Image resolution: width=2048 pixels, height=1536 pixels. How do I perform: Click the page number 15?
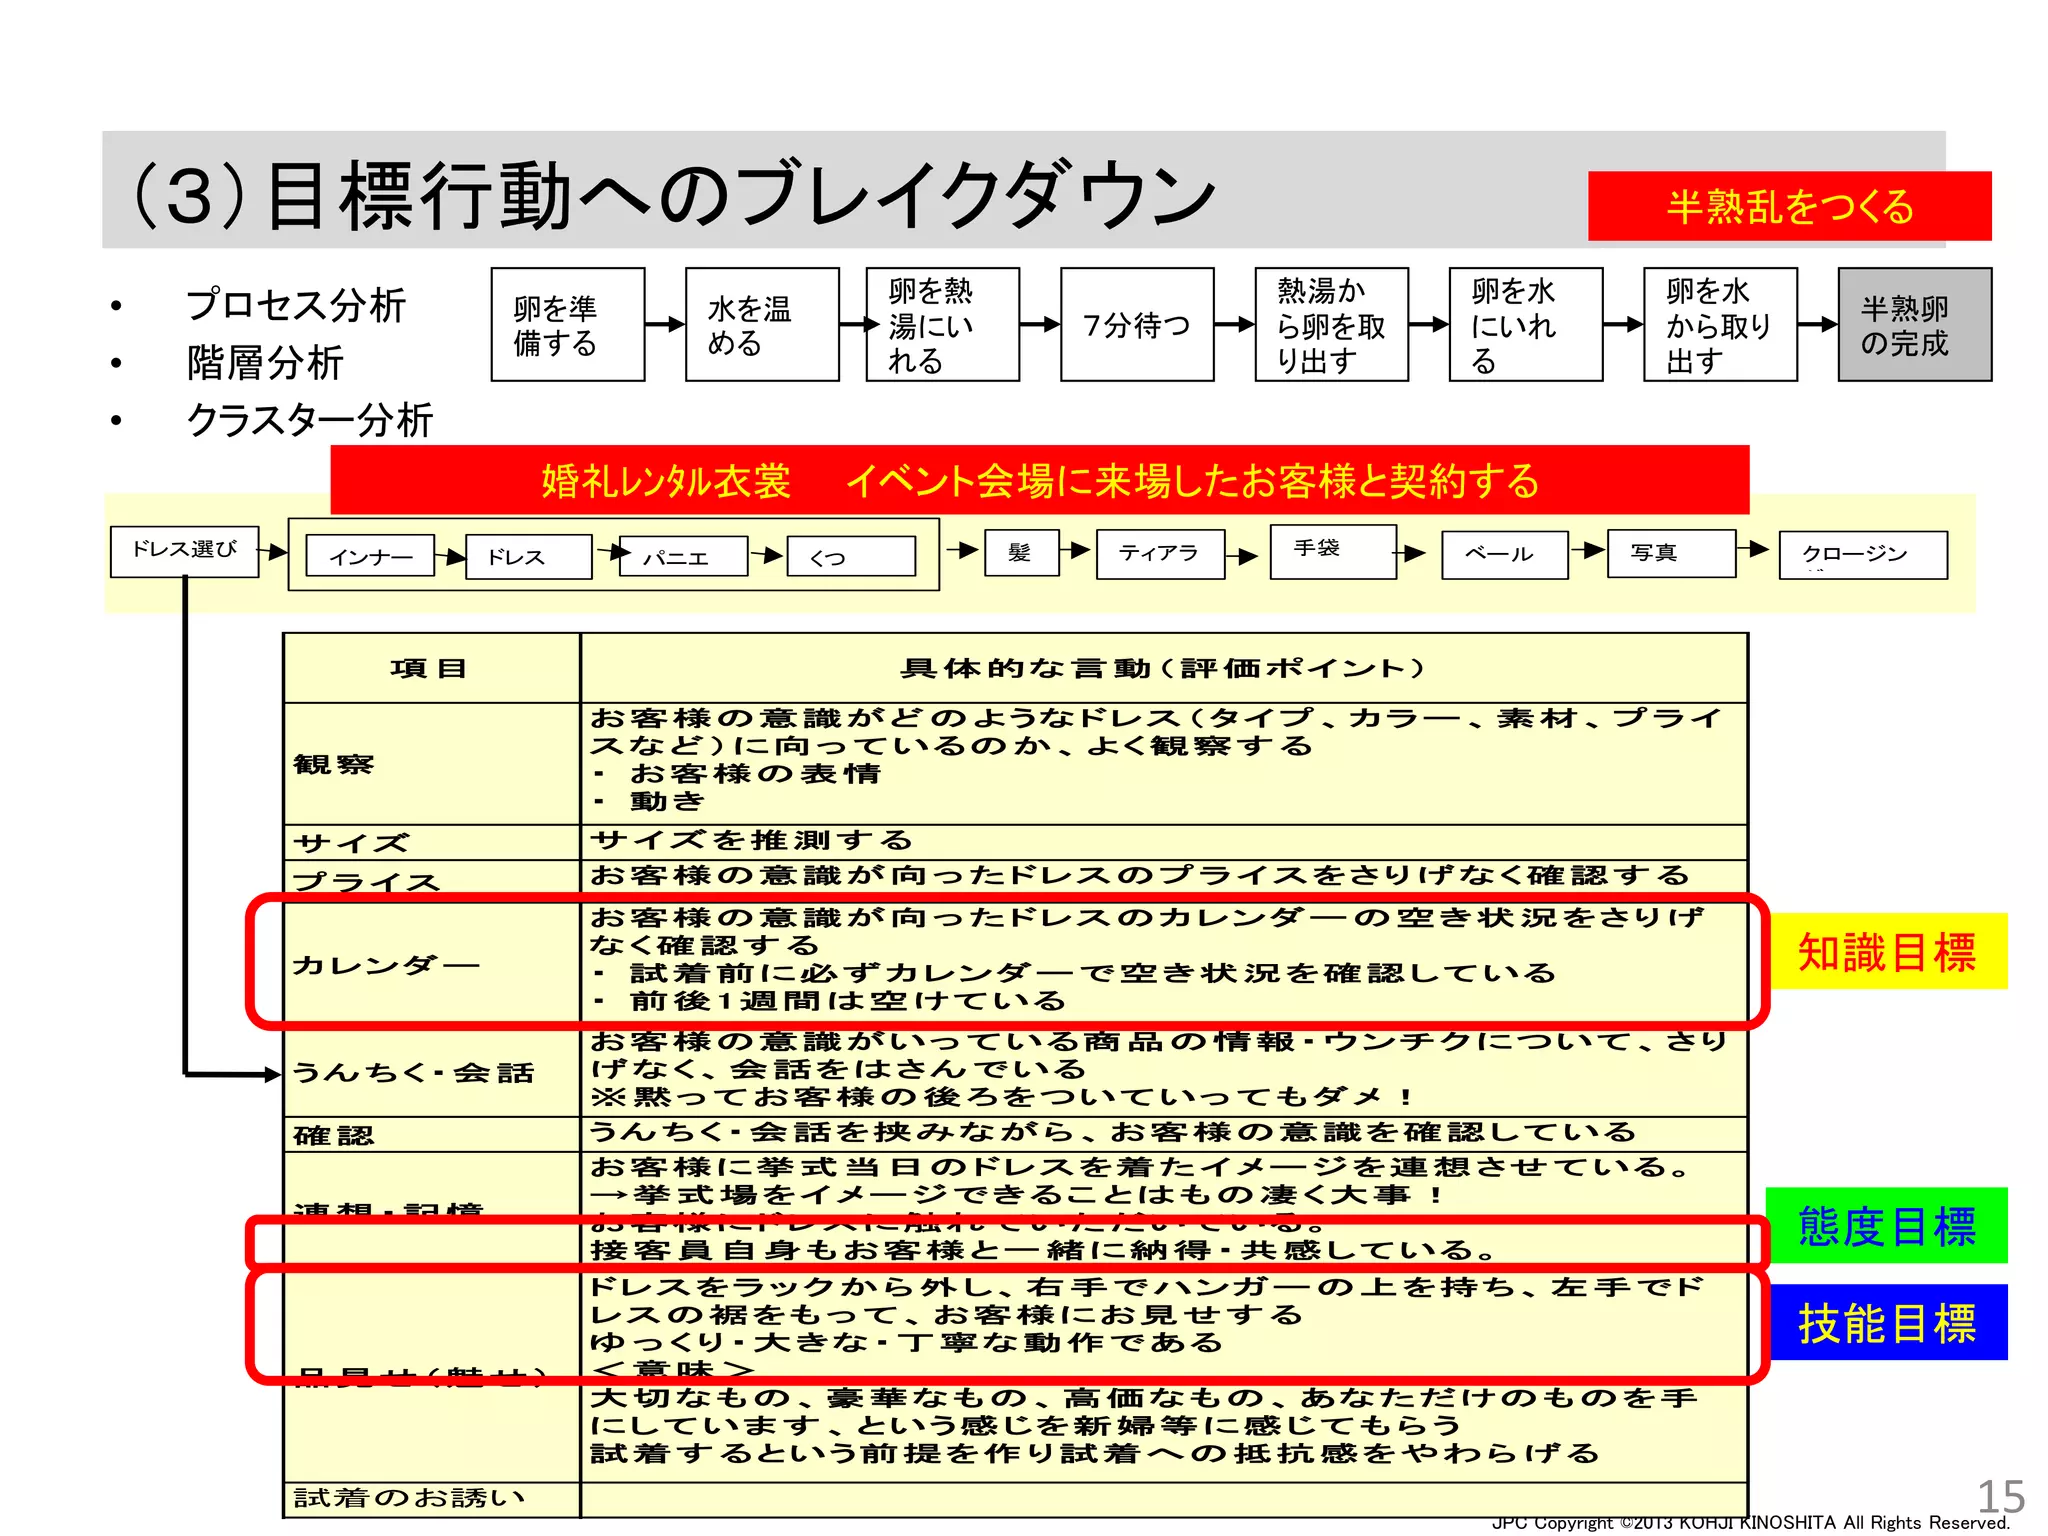[x=2001, y=1497]
